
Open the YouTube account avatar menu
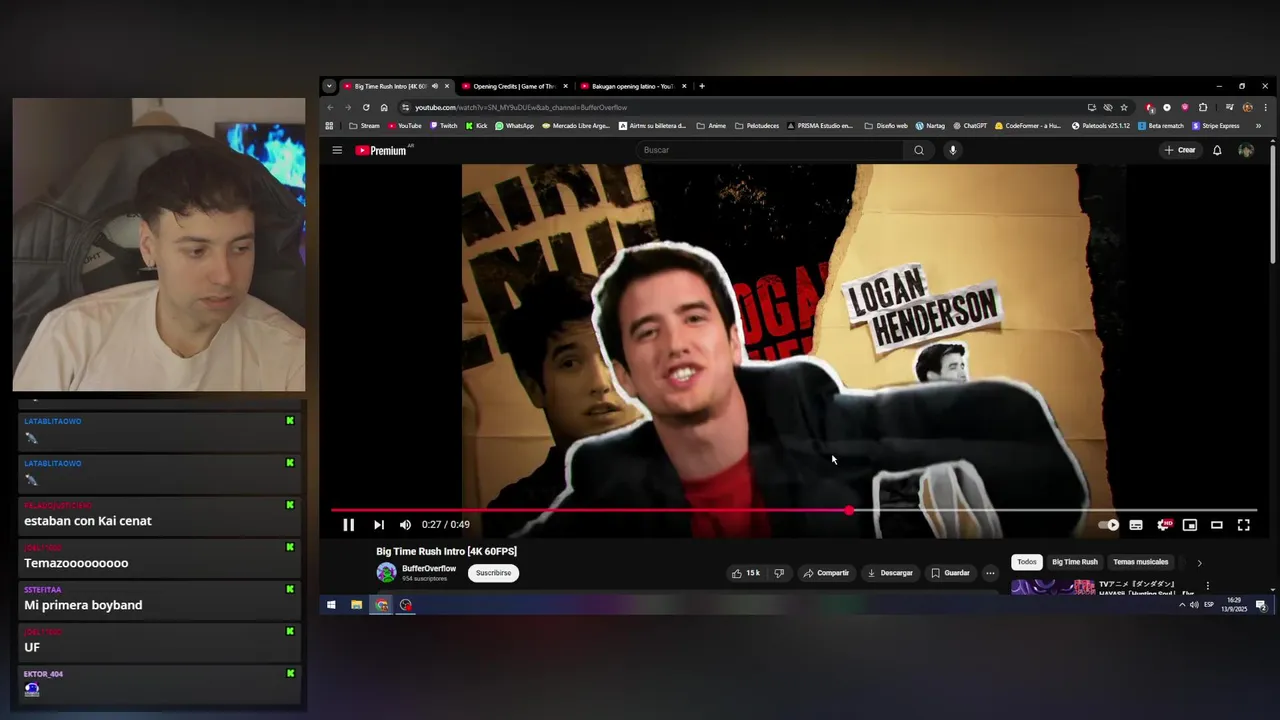1246,150
